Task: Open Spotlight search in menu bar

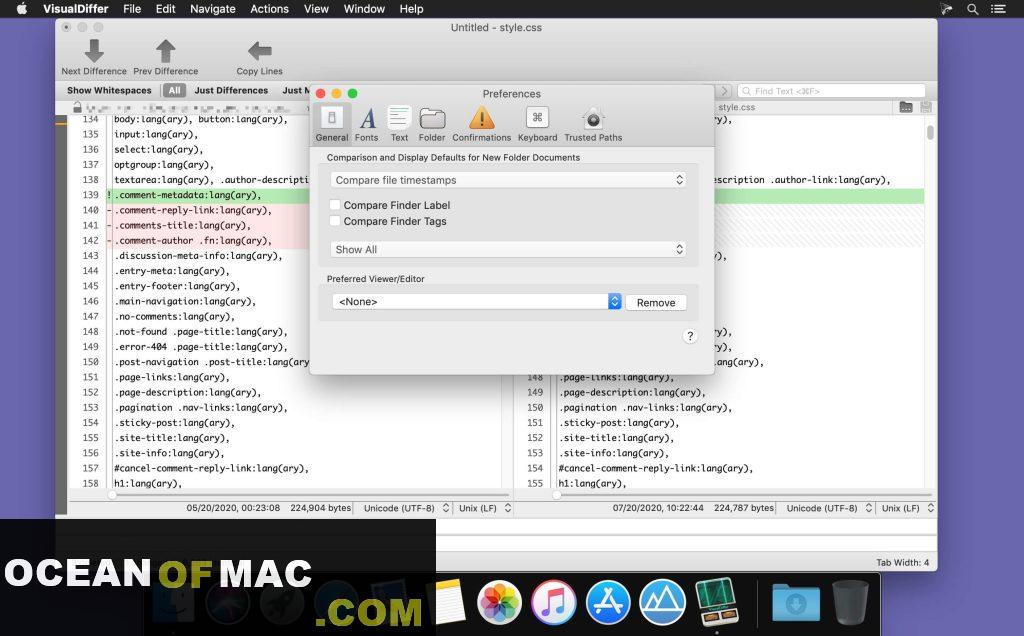Action: 972,9
